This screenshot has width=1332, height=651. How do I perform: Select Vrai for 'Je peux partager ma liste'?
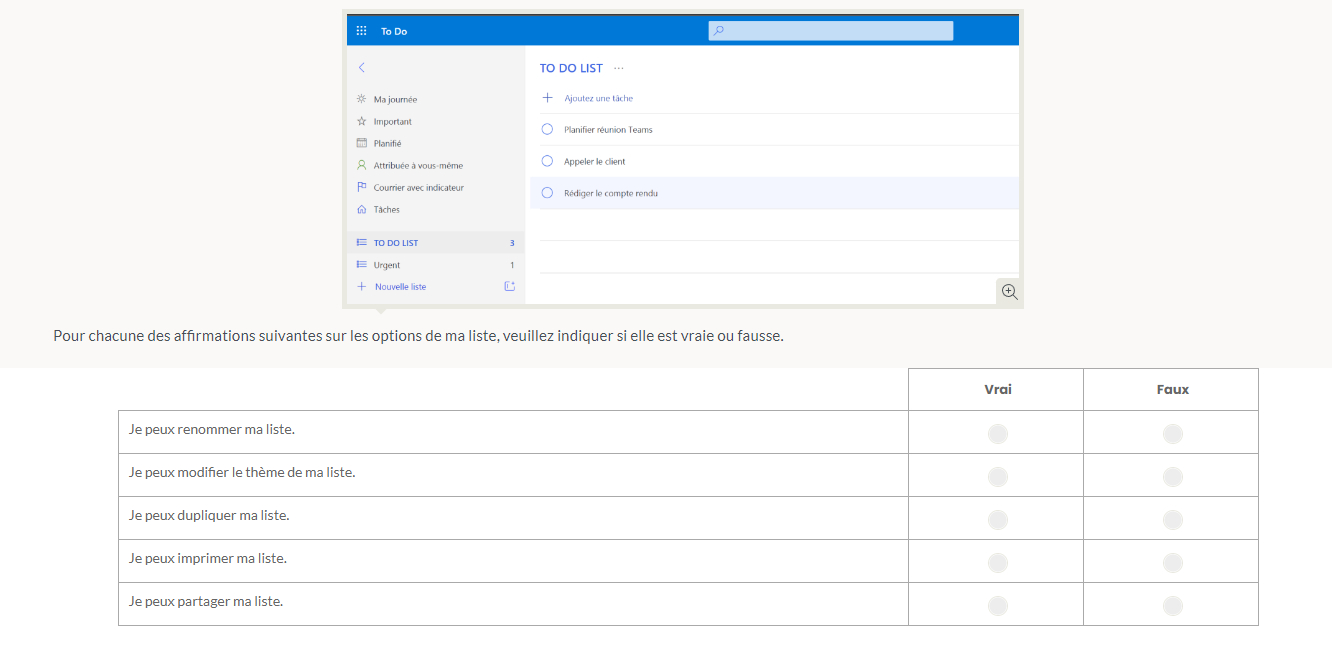(997, 605)
